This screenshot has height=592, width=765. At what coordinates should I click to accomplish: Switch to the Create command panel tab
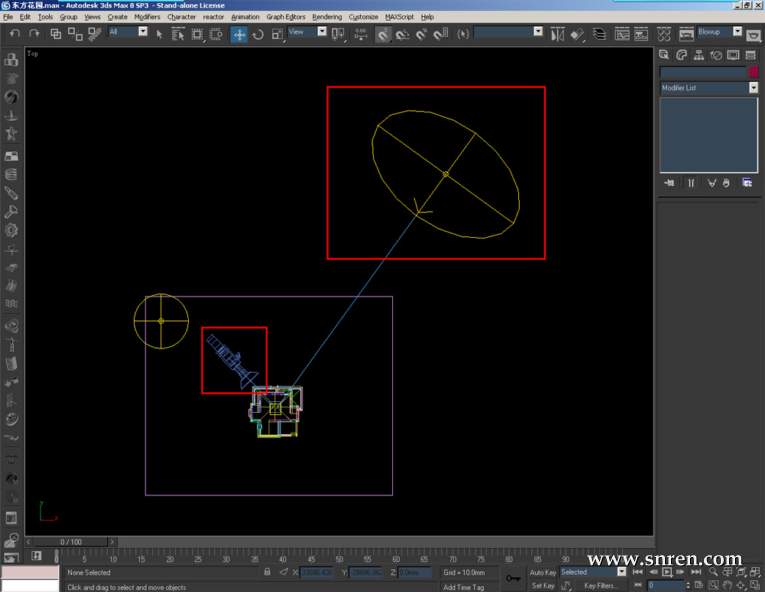(664, 55)
